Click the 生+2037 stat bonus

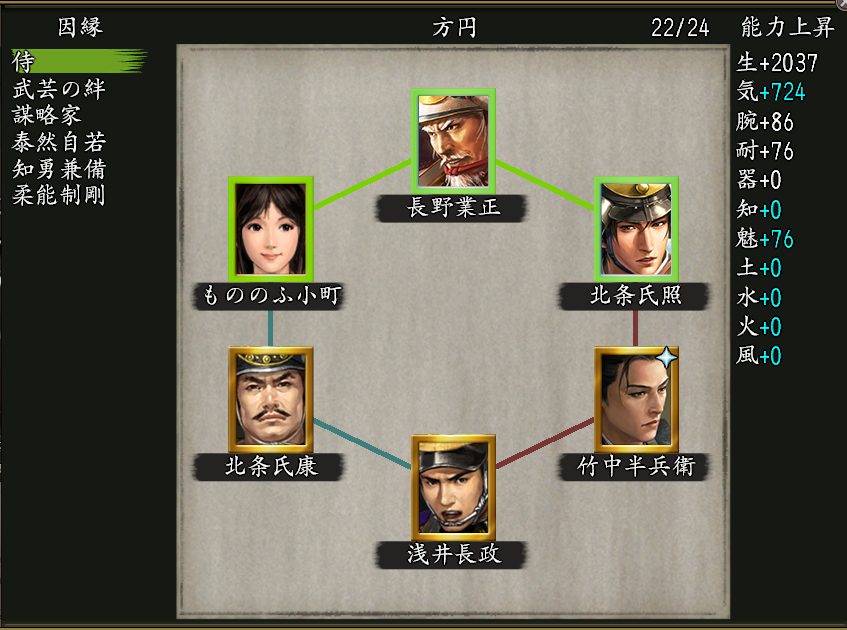point(777,63)
